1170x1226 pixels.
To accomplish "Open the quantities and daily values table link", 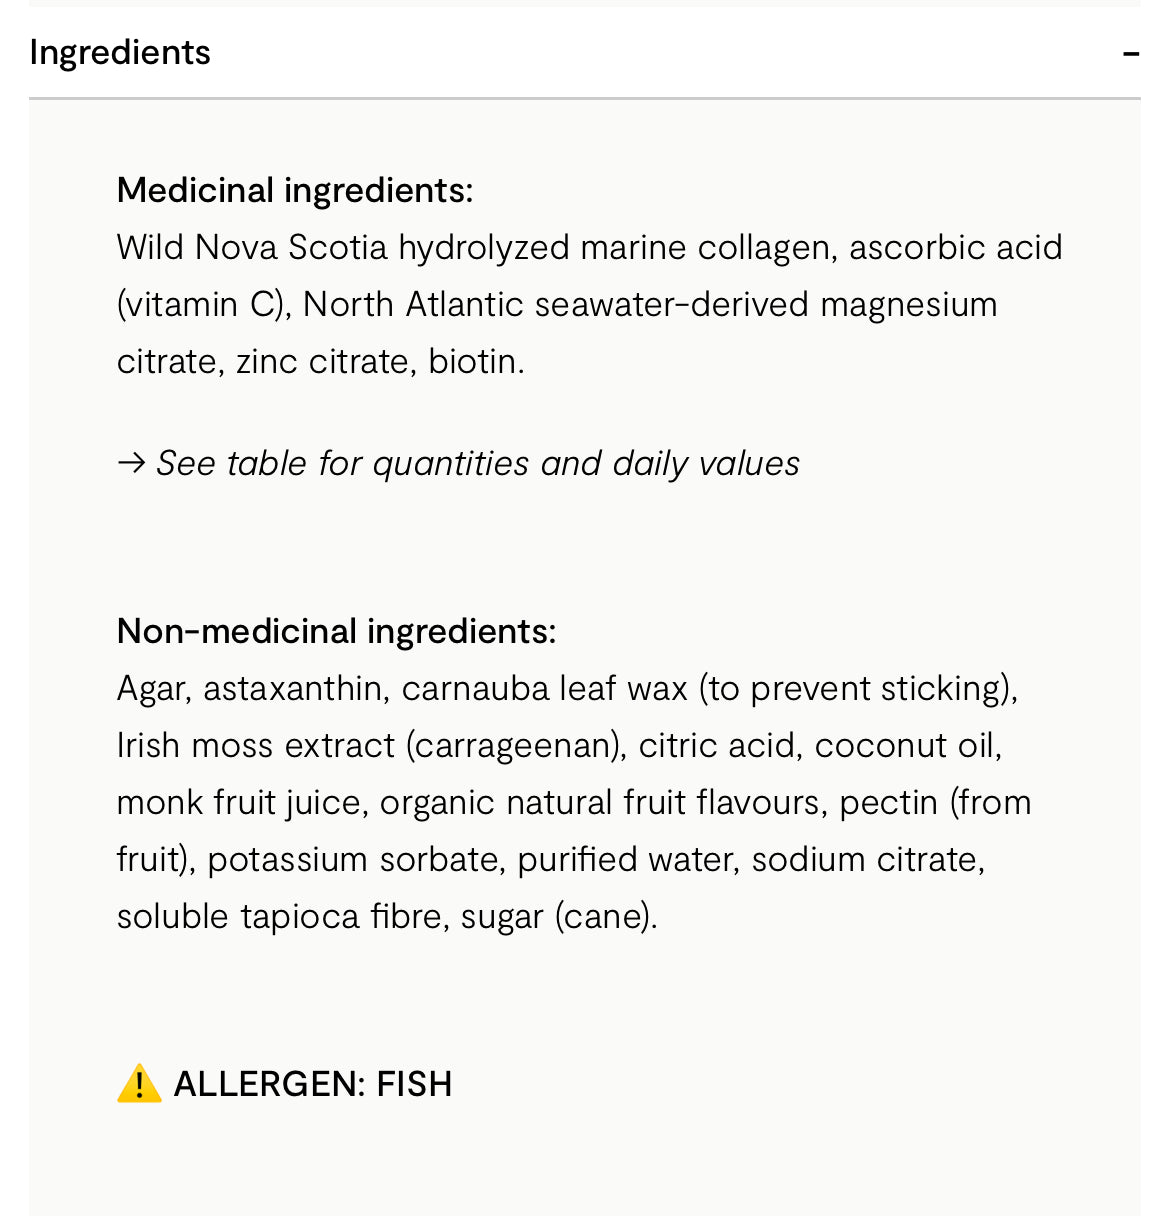I will pos(478,464).
